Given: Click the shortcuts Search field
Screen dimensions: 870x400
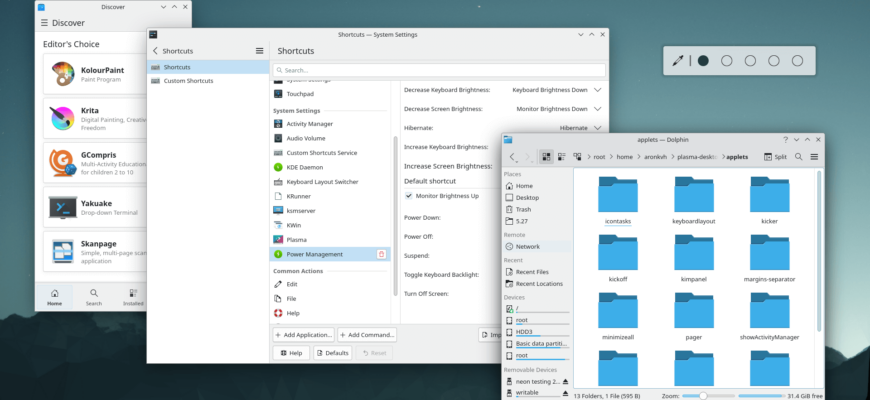Looking at the screenshot, I should (x=439, y=70).
